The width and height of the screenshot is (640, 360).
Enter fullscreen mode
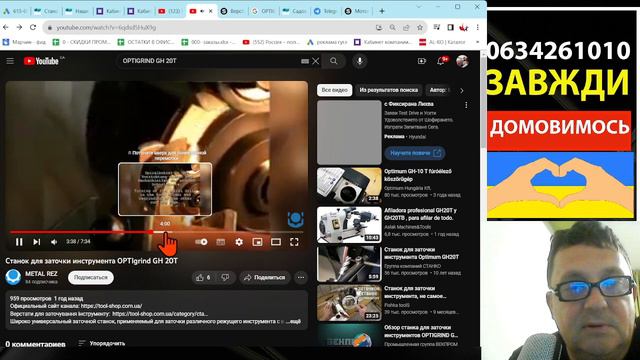[294, 242]
